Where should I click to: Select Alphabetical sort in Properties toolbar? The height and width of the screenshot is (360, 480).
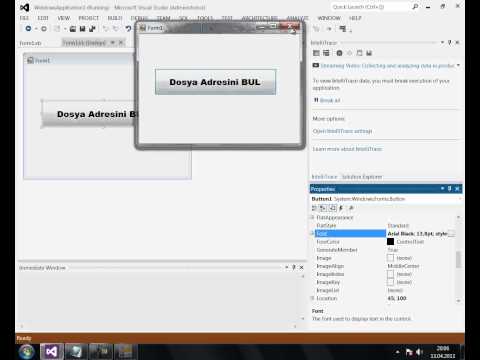pyautogui.click(x=323, y=208)
